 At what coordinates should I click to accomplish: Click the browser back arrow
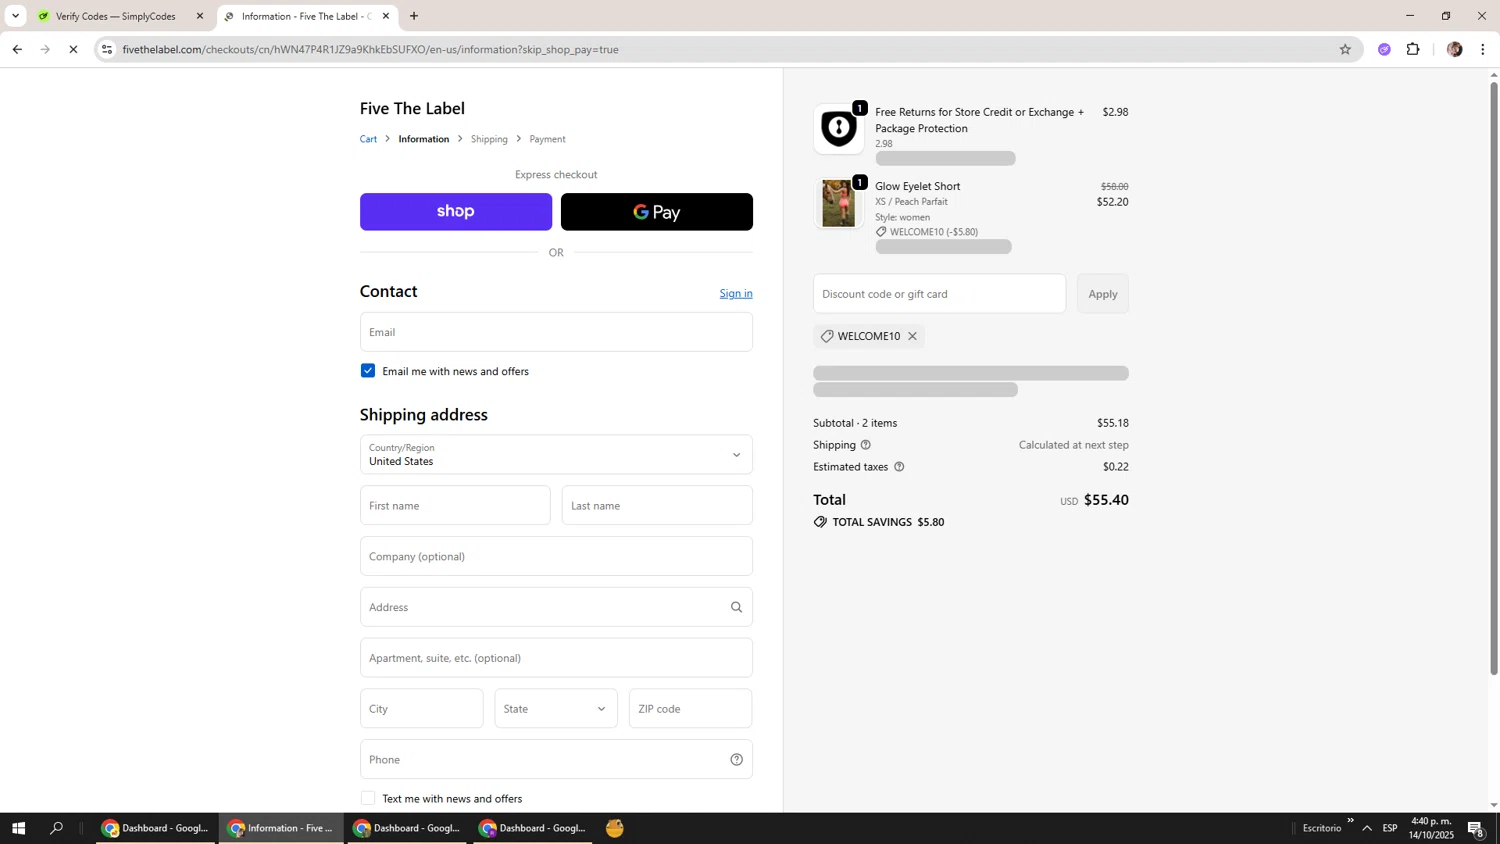click(17, 49)
